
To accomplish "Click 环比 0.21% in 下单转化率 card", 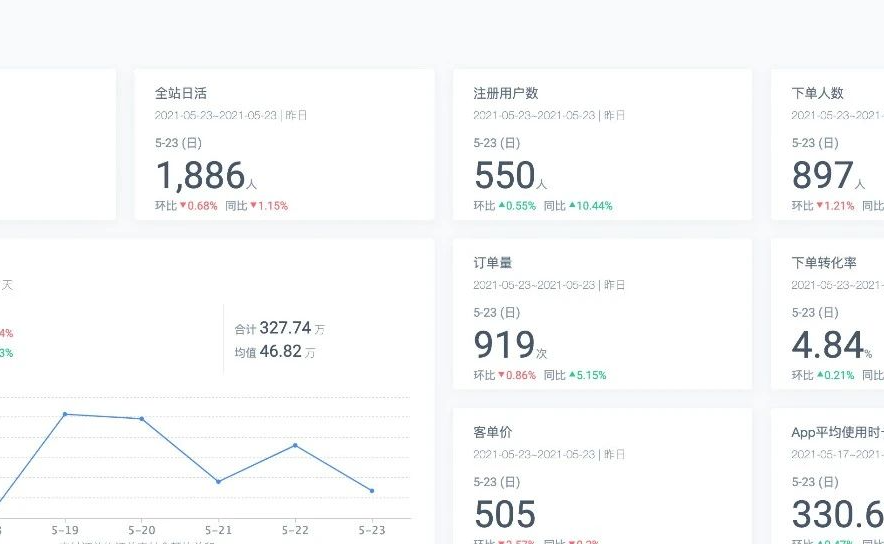I will (x=823, y=375).
